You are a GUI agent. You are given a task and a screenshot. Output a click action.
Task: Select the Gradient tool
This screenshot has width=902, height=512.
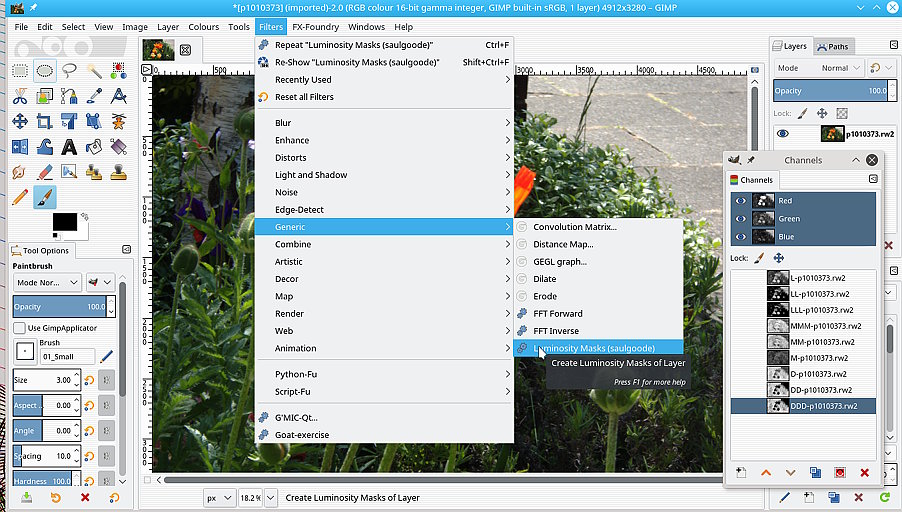click(x=119, y=147)
